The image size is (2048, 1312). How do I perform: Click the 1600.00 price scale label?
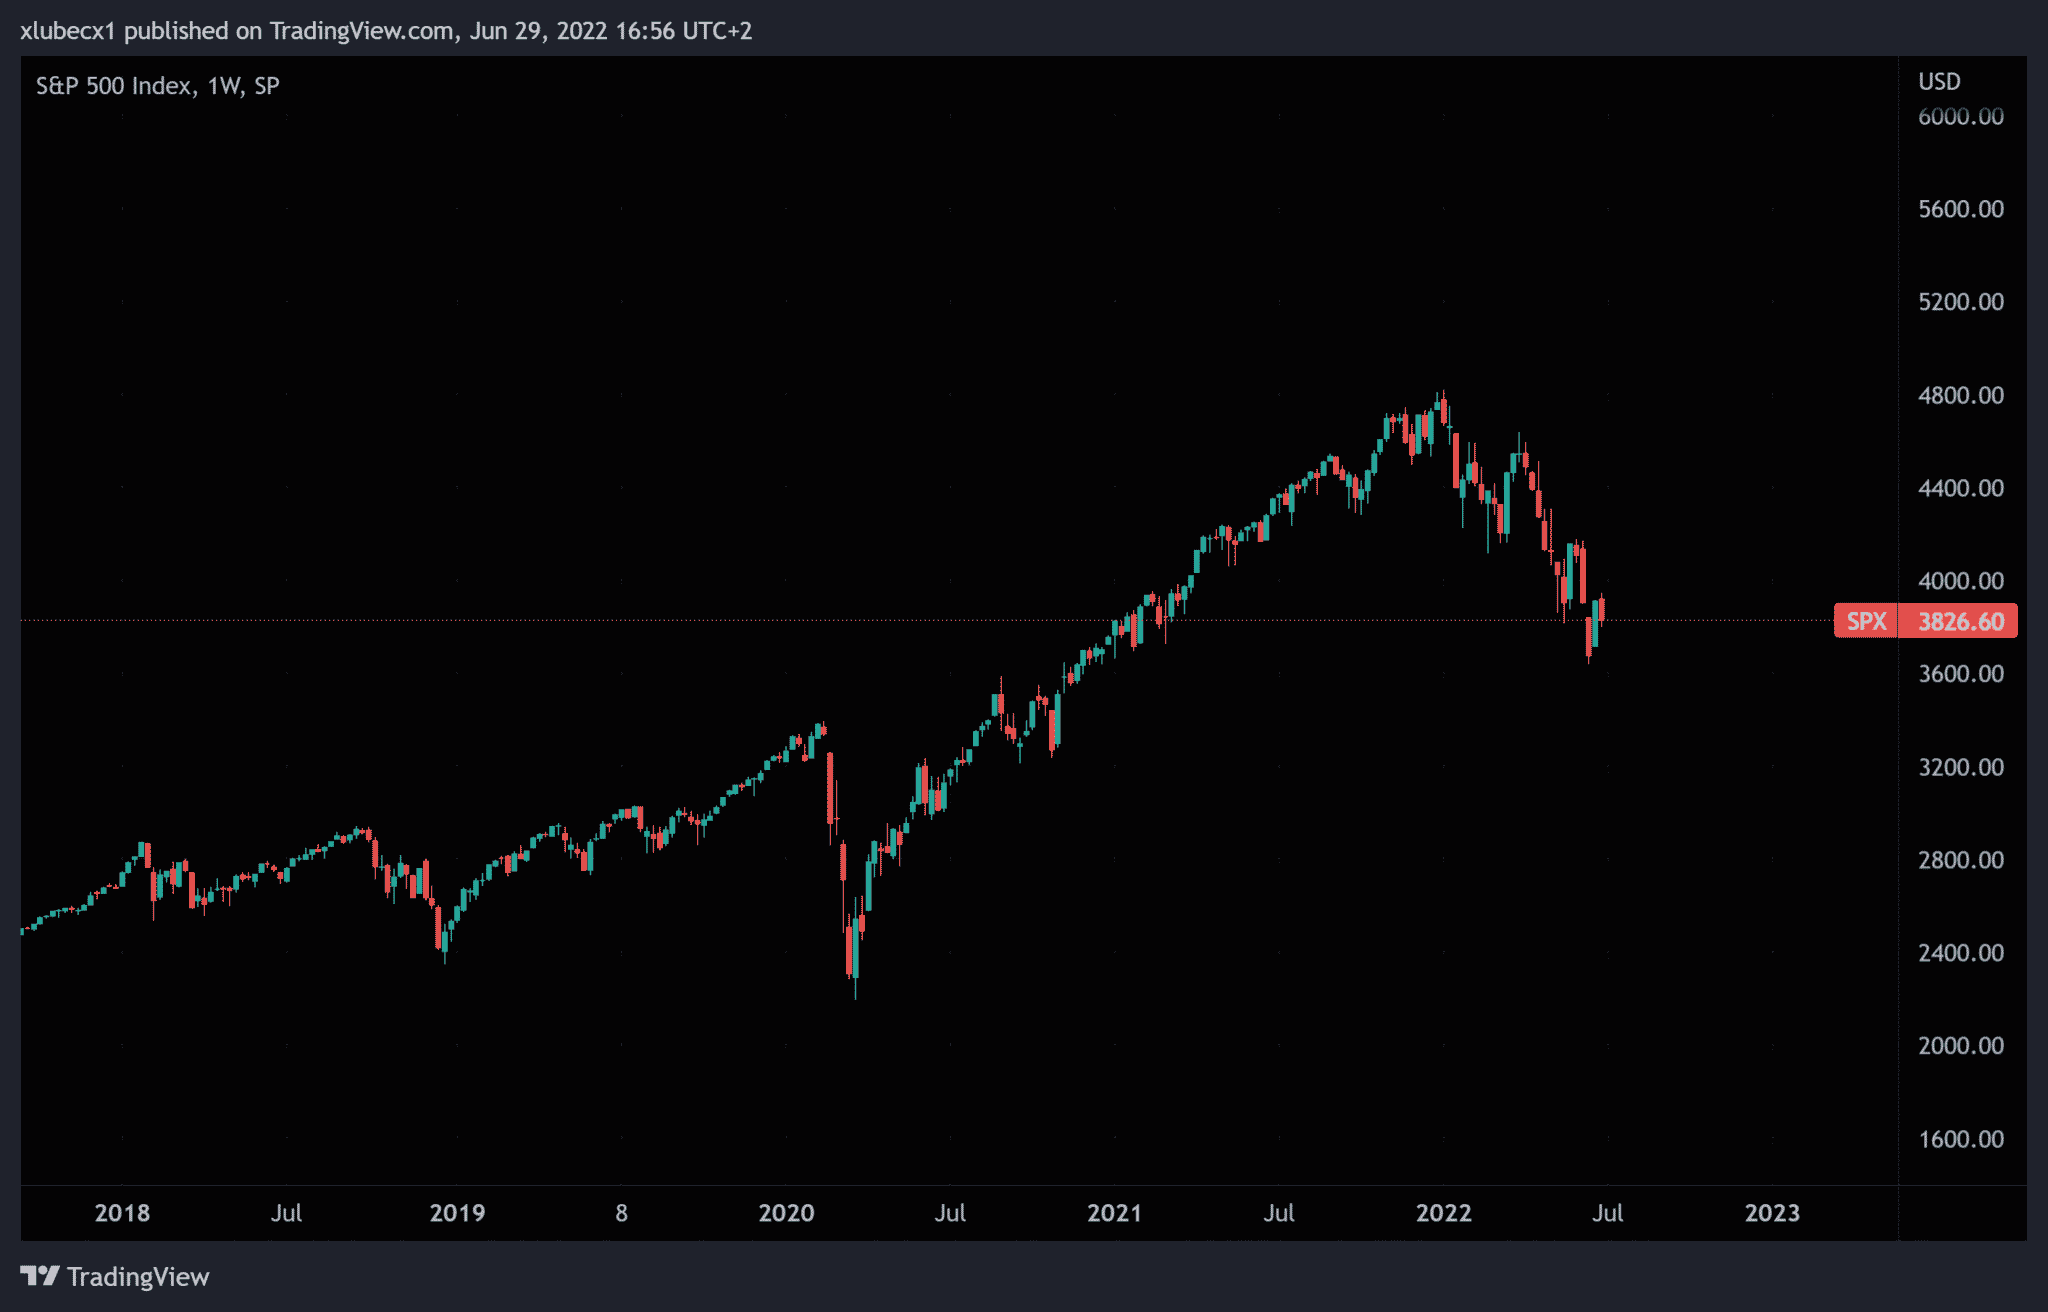pos(1960,1139)
